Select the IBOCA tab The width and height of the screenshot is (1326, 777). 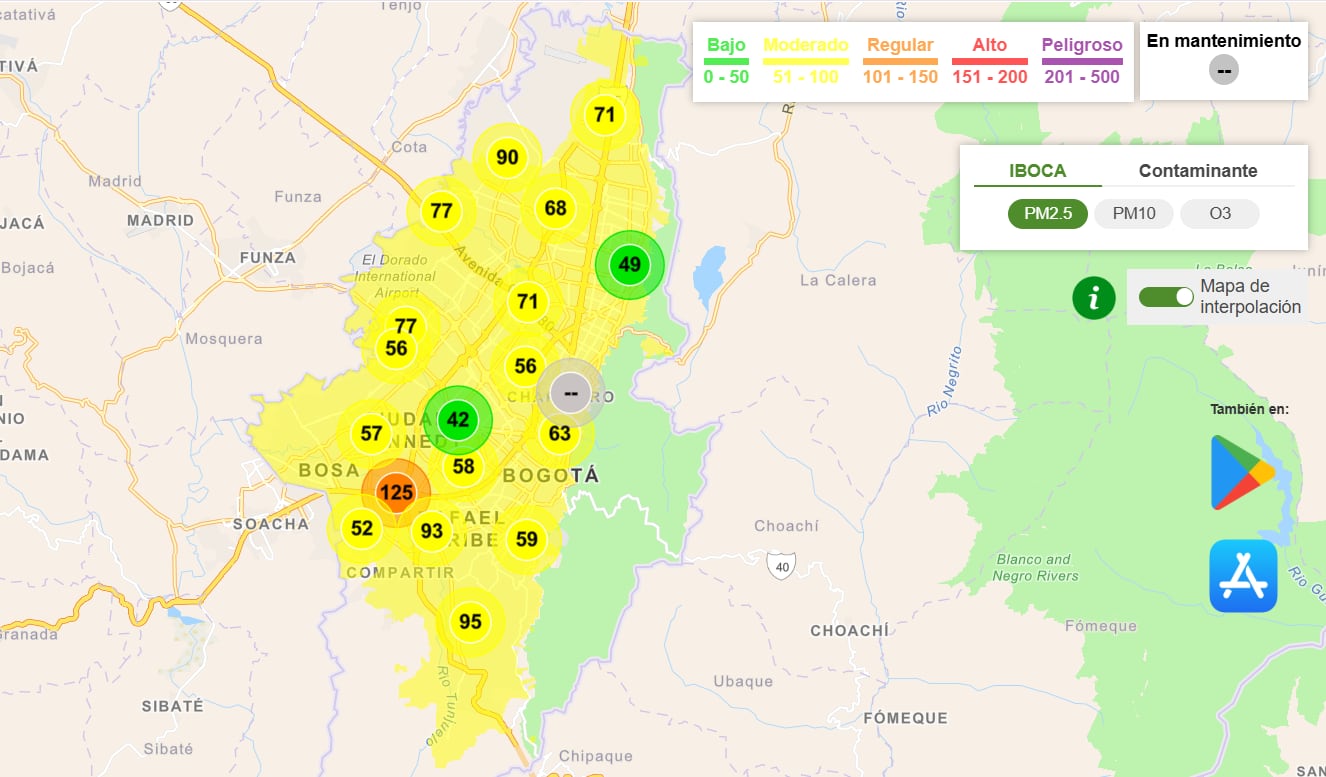point(1037,170)
